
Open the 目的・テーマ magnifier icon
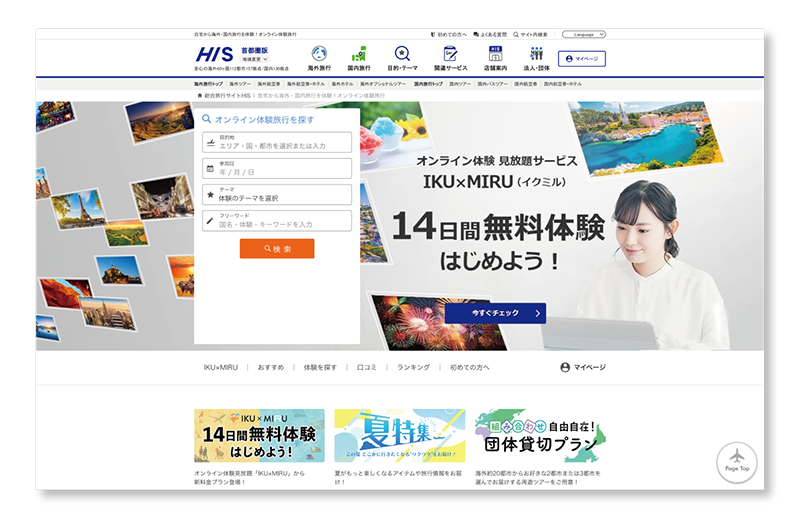(402, 54)
